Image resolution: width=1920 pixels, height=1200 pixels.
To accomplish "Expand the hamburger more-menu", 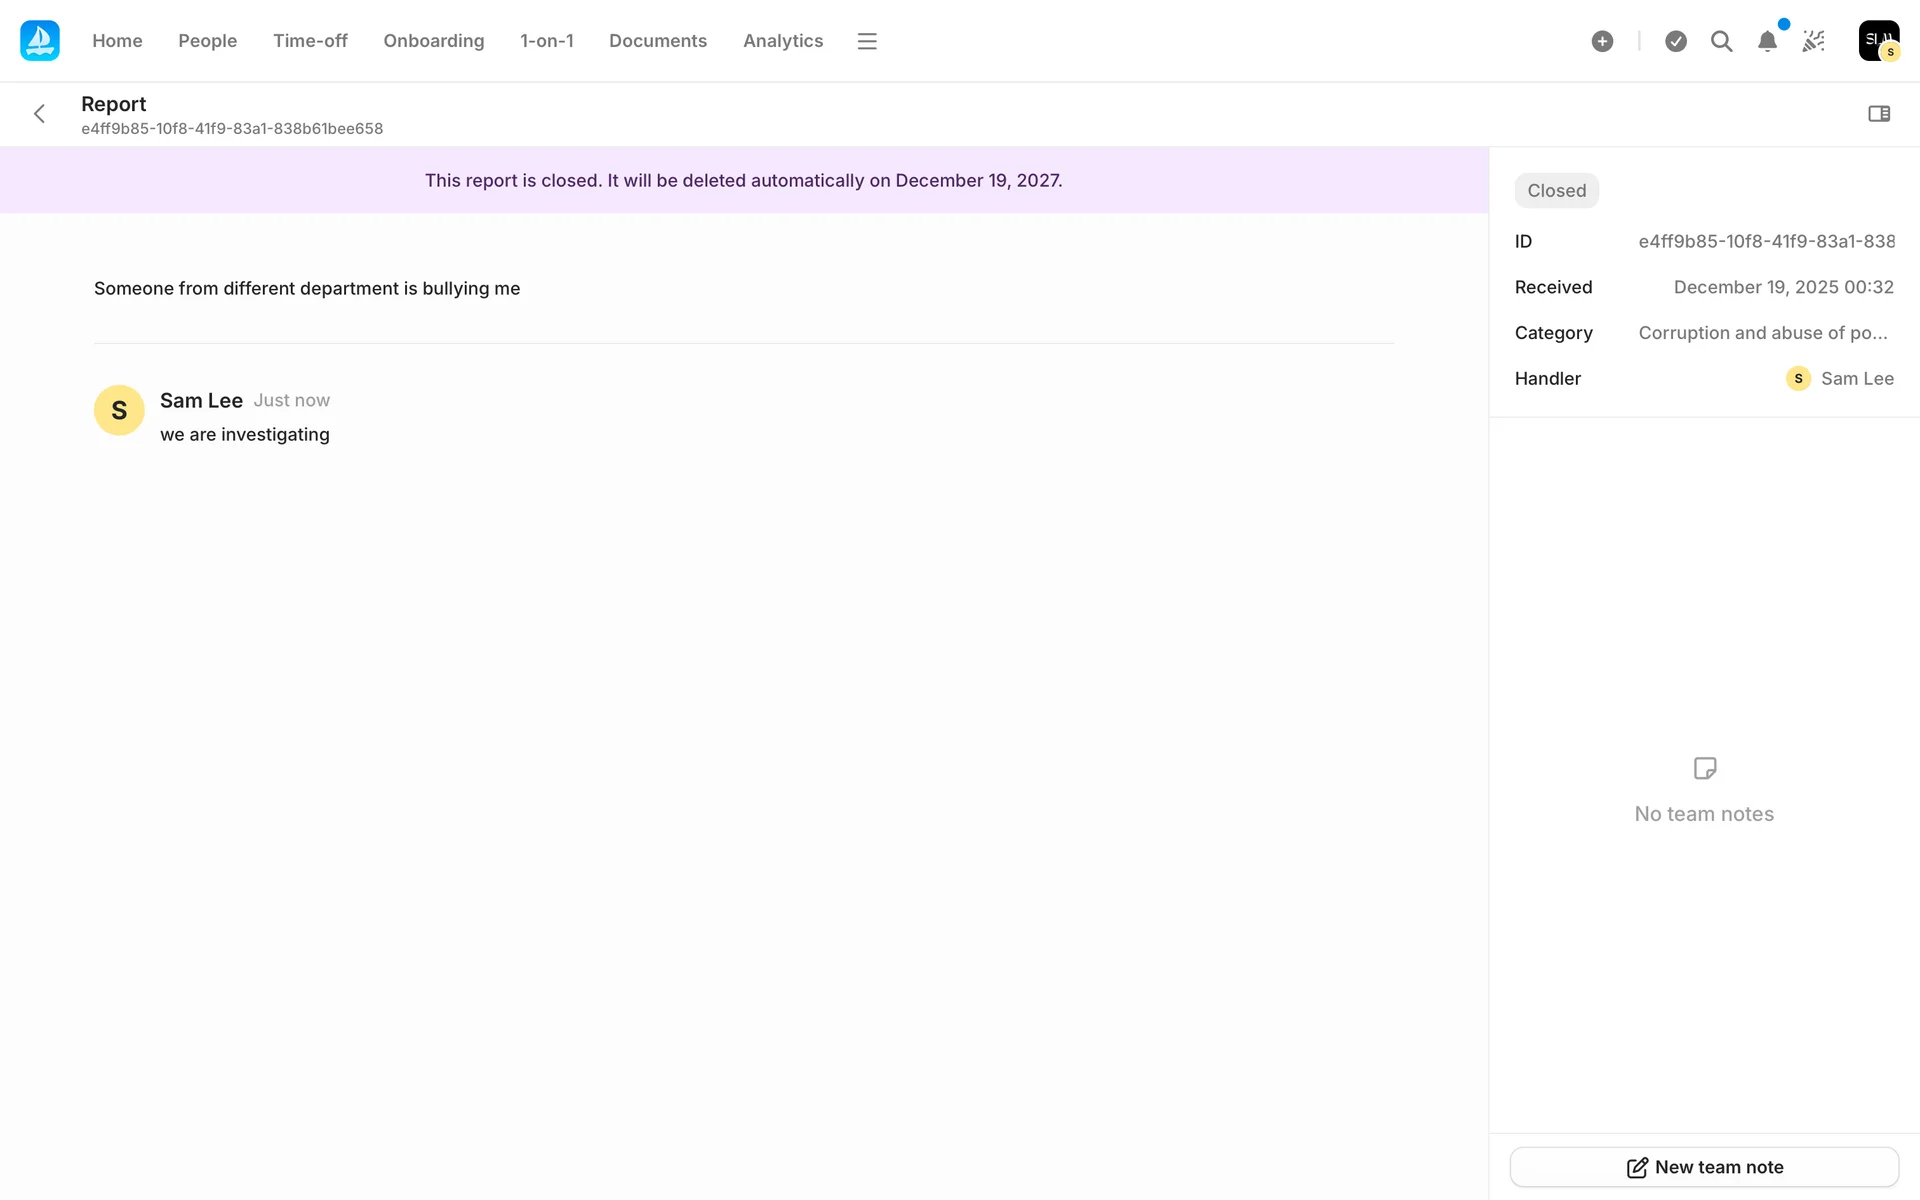I will tap(867, 41).
